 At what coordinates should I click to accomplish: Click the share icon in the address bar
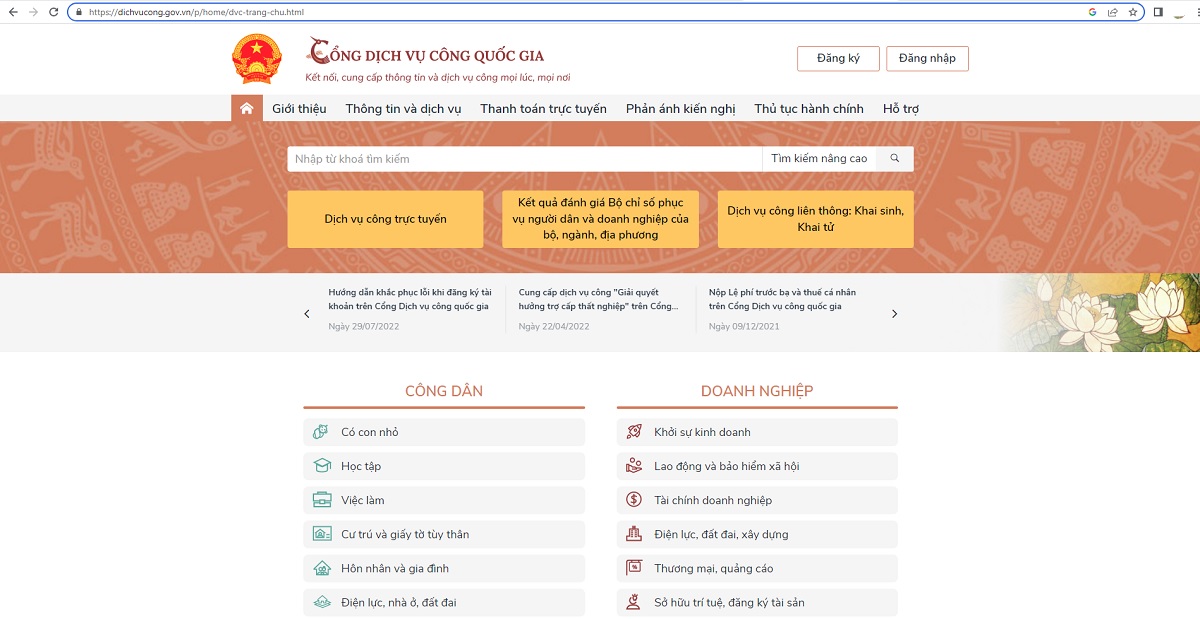tap(1112, 12)
